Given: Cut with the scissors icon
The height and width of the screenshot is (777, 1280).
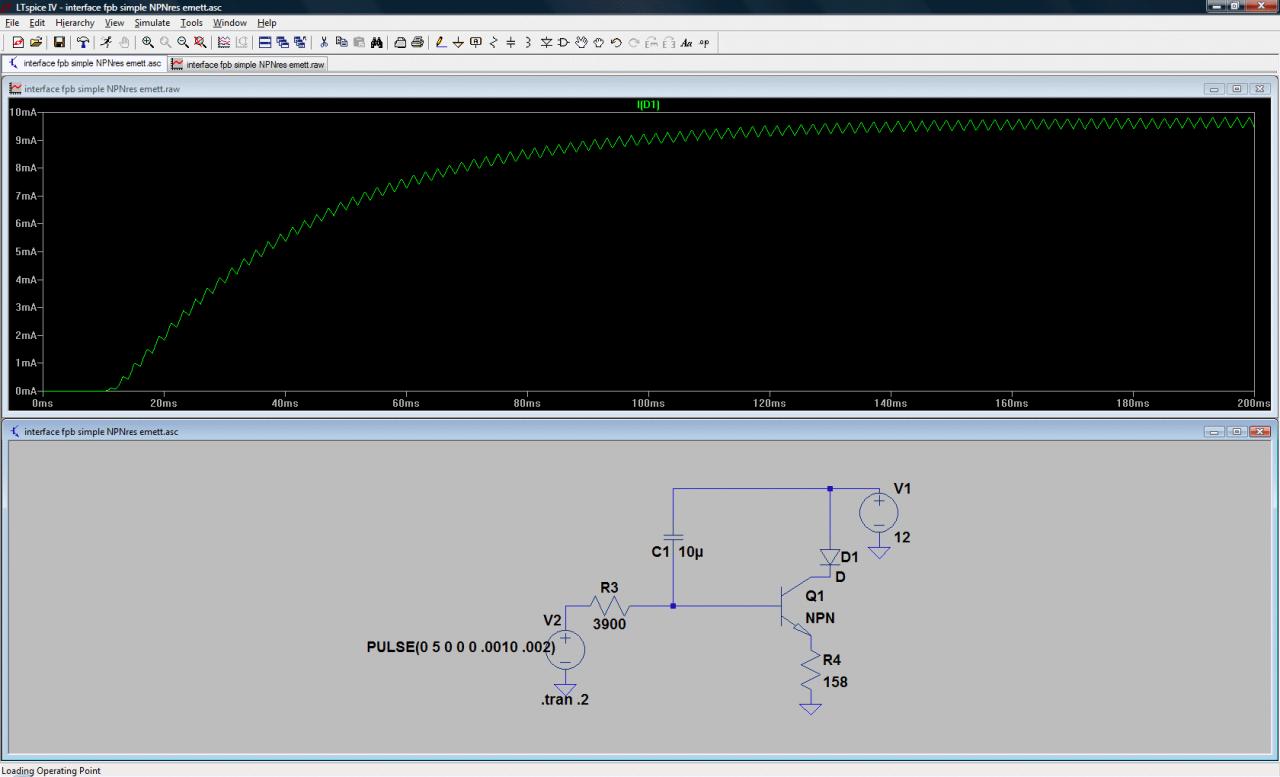Looking at the screenshot, I should [x=324, y=42].
